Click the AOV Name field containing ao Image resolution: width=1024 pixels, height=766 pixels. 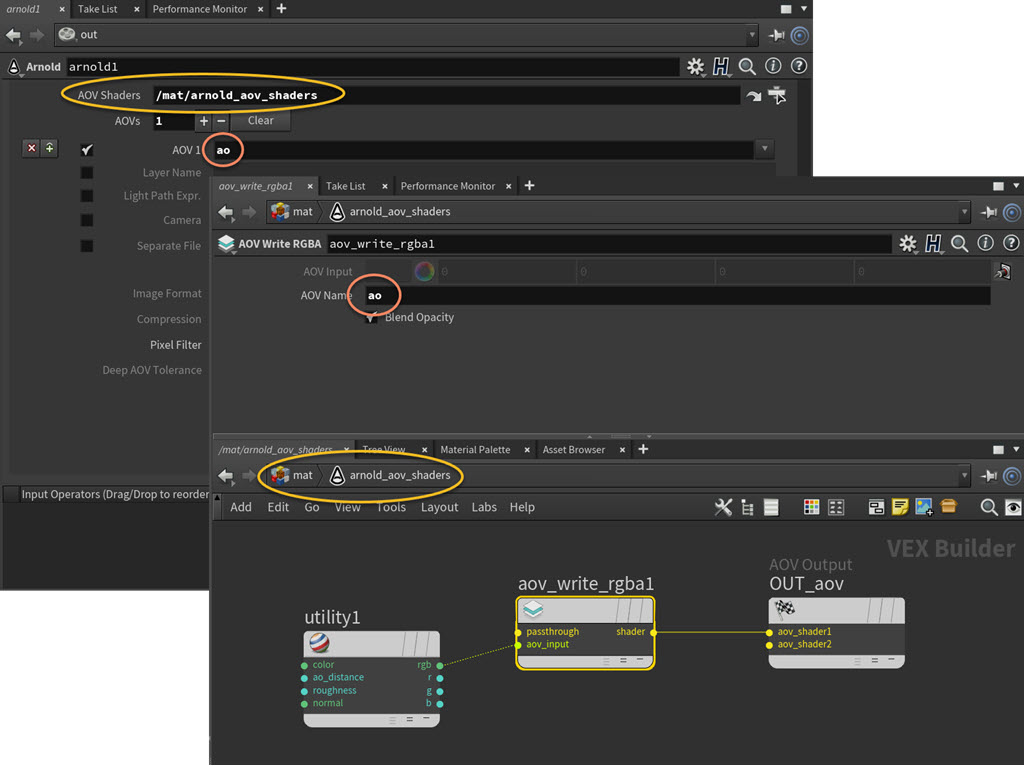676,296
